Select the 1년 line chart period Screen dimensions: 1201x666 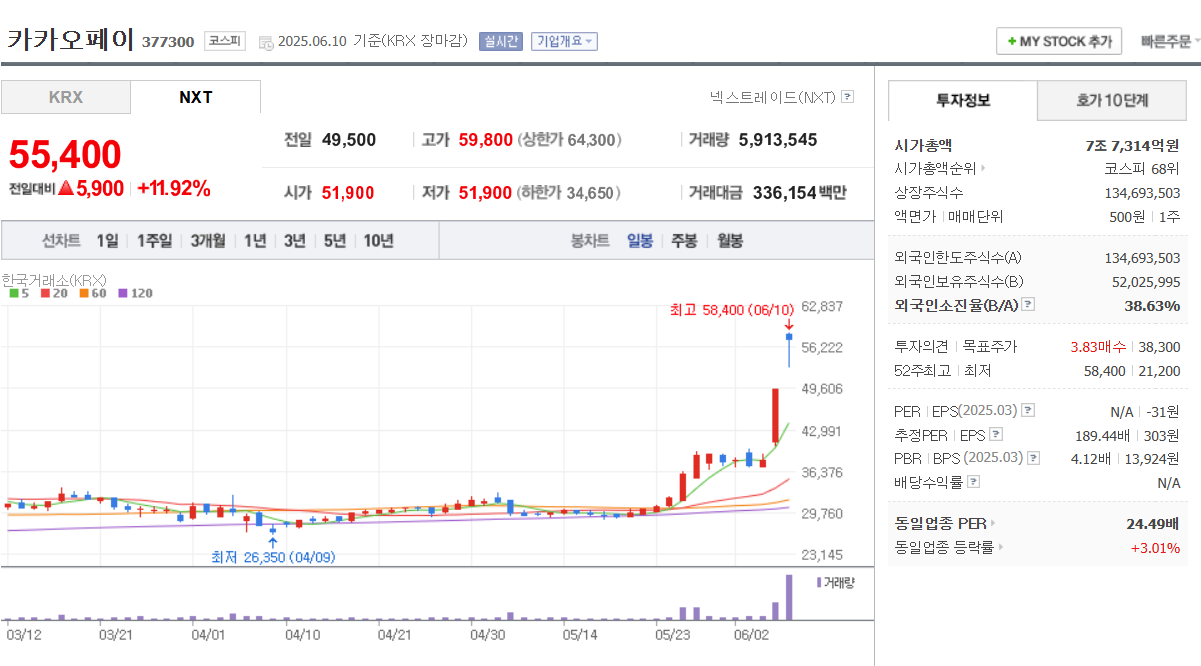pos(255,241)
